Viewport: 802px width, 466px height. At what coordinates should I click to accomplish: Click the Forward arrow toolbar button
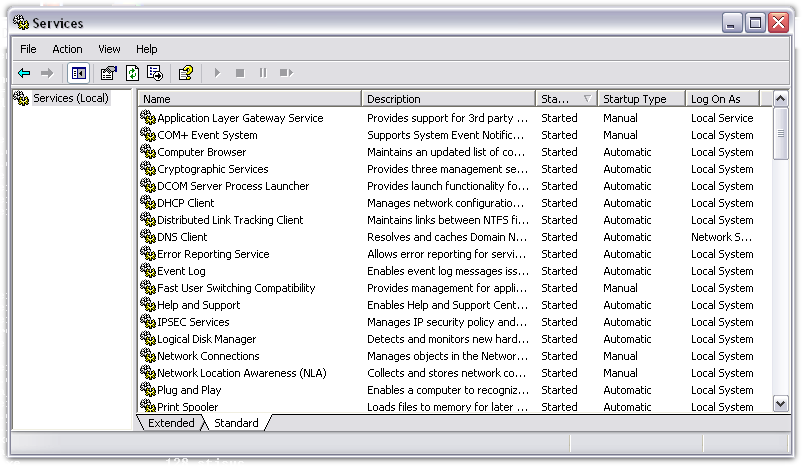coord(47,73)
